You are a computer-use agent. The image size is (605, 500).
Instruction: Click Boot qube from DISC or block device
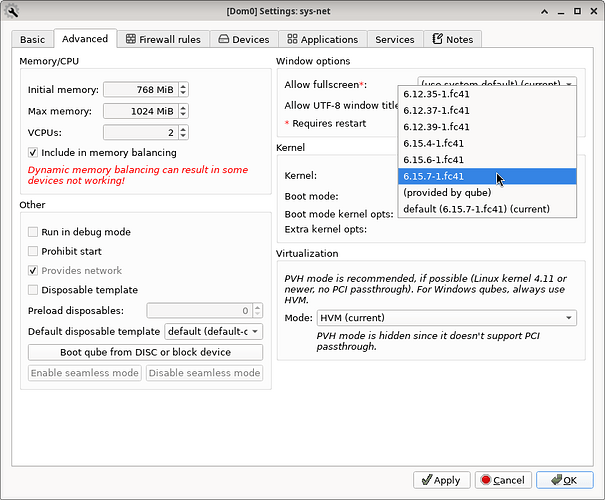(145, 352)
